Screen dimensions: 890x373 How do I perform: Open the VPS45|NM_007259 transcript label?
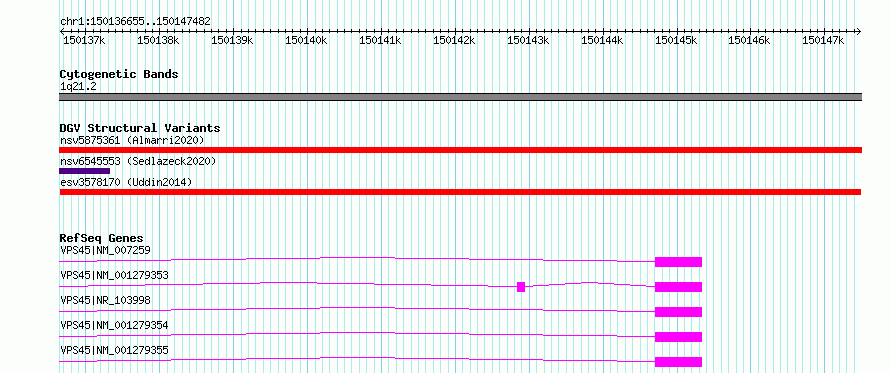click(105, 250)
